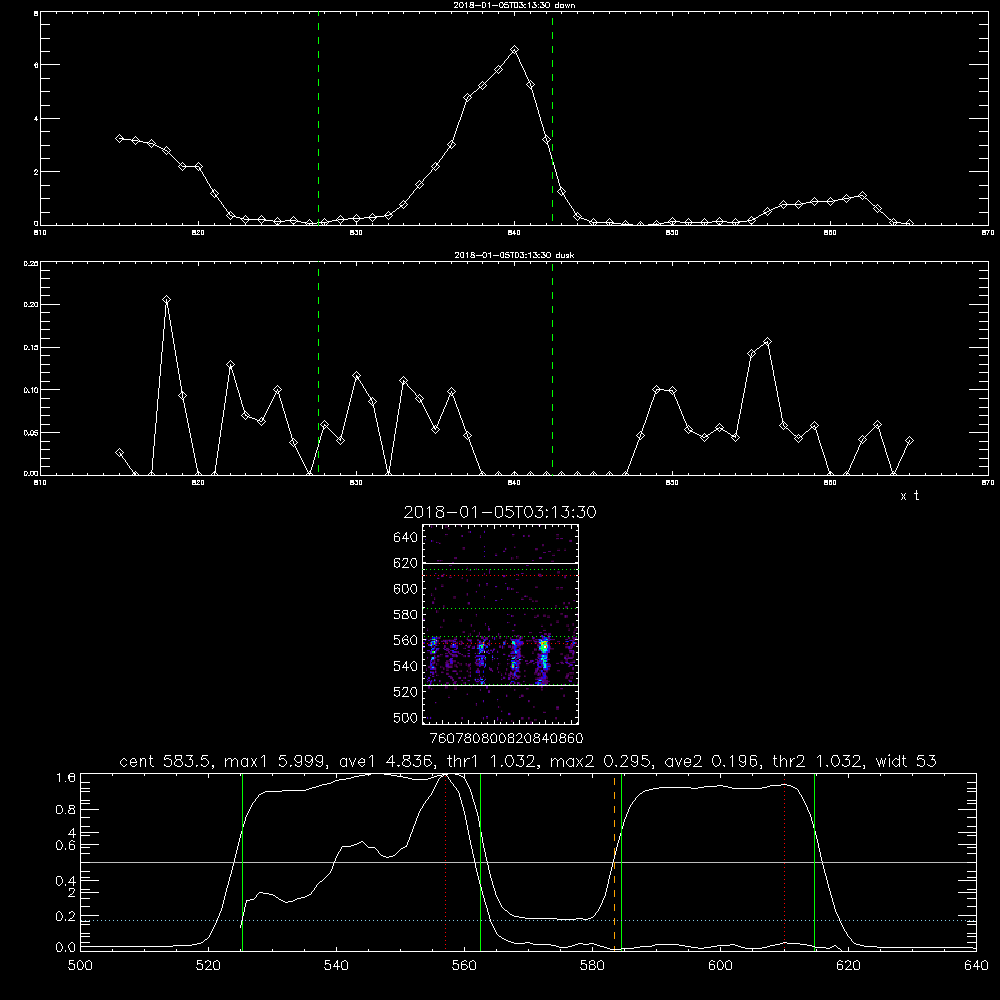Viewport: 1000px width, 1000px height.
Task: Click the green solid line near 615 in bottom plot
Action: pos(814,861)
